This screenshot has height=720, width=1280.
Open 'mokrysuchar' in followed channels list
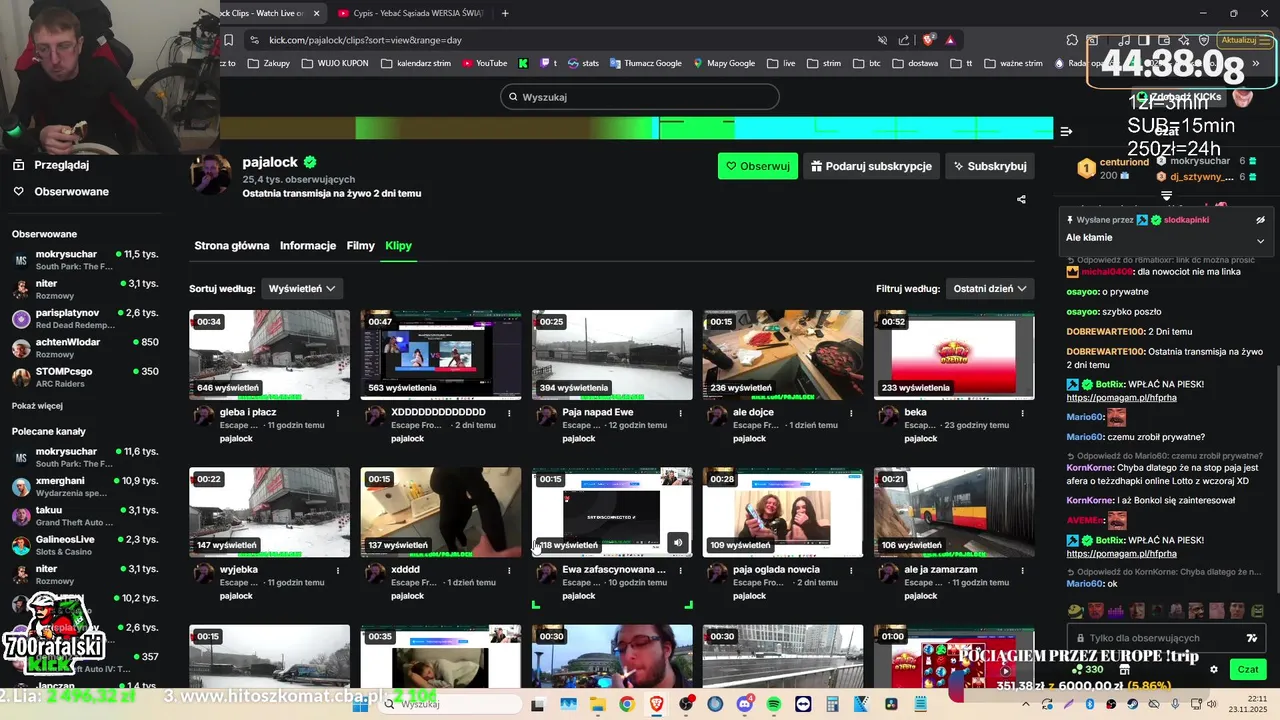pos(85,260)
